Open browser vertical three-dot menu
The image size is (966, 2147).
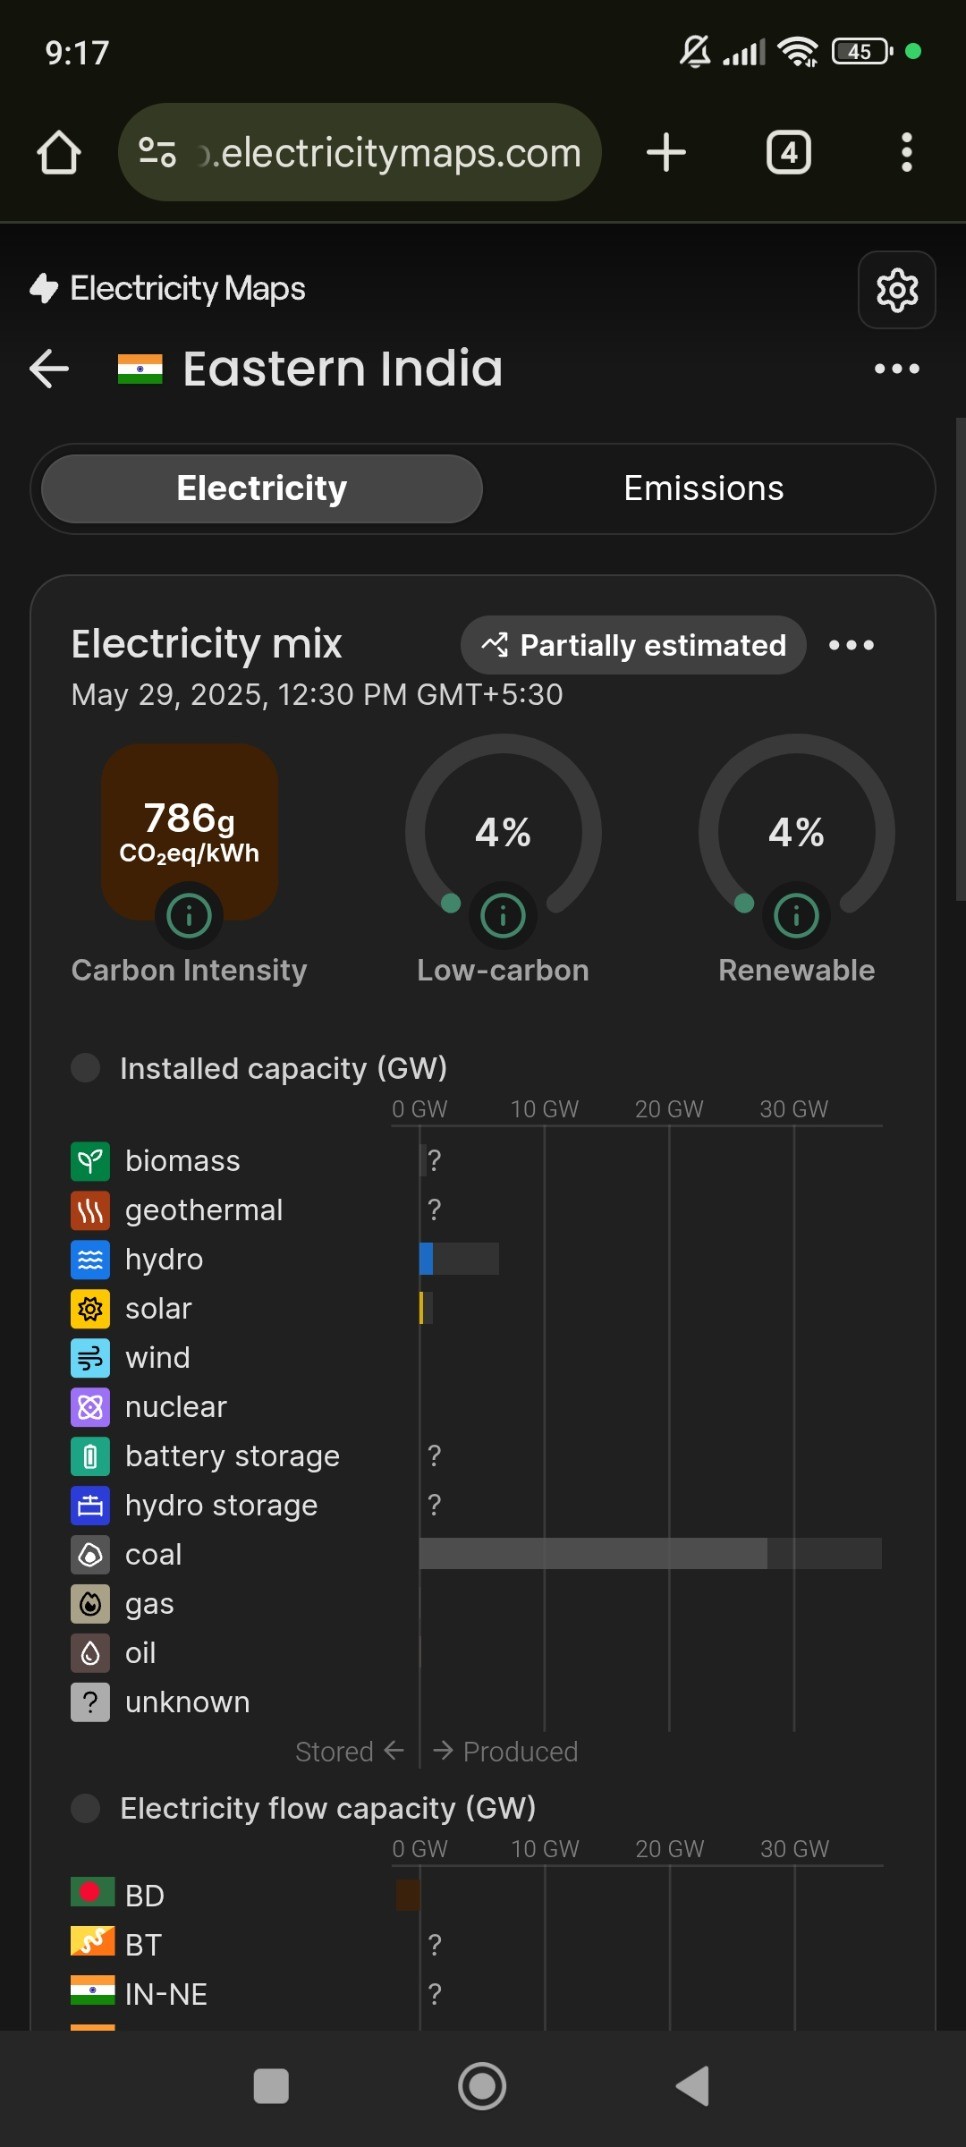pyautogui.click(x=906, y=153)
